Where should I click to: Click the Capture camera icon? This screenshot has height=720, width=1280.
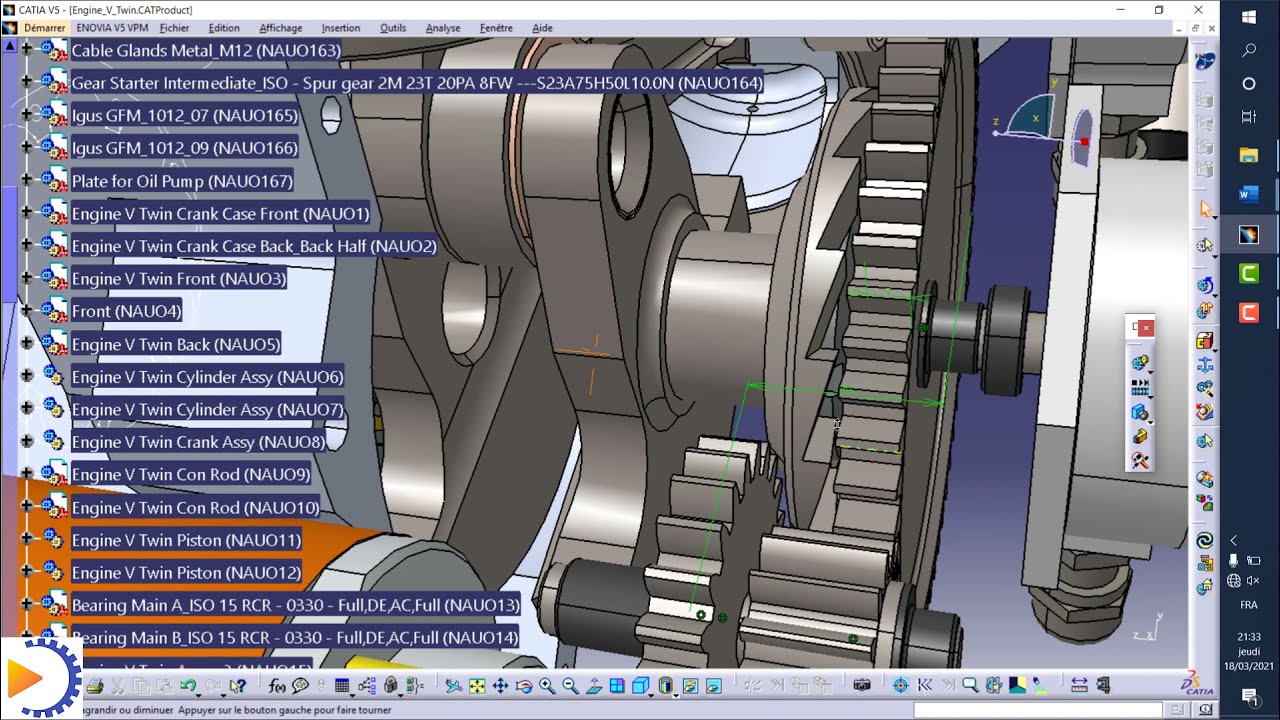tap(862, 686)
